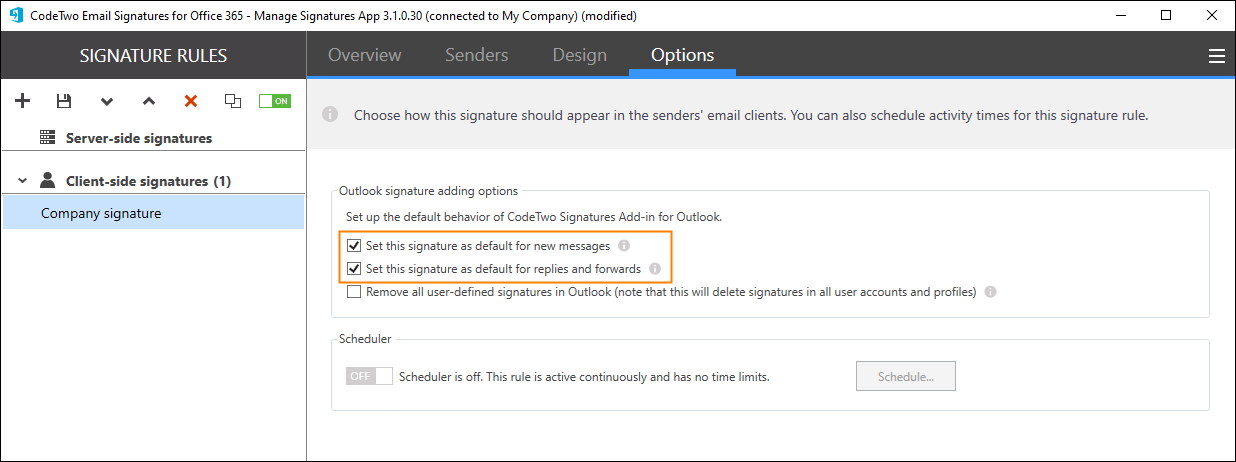Save signature rules using the floppy disk icon

(64, 101)
